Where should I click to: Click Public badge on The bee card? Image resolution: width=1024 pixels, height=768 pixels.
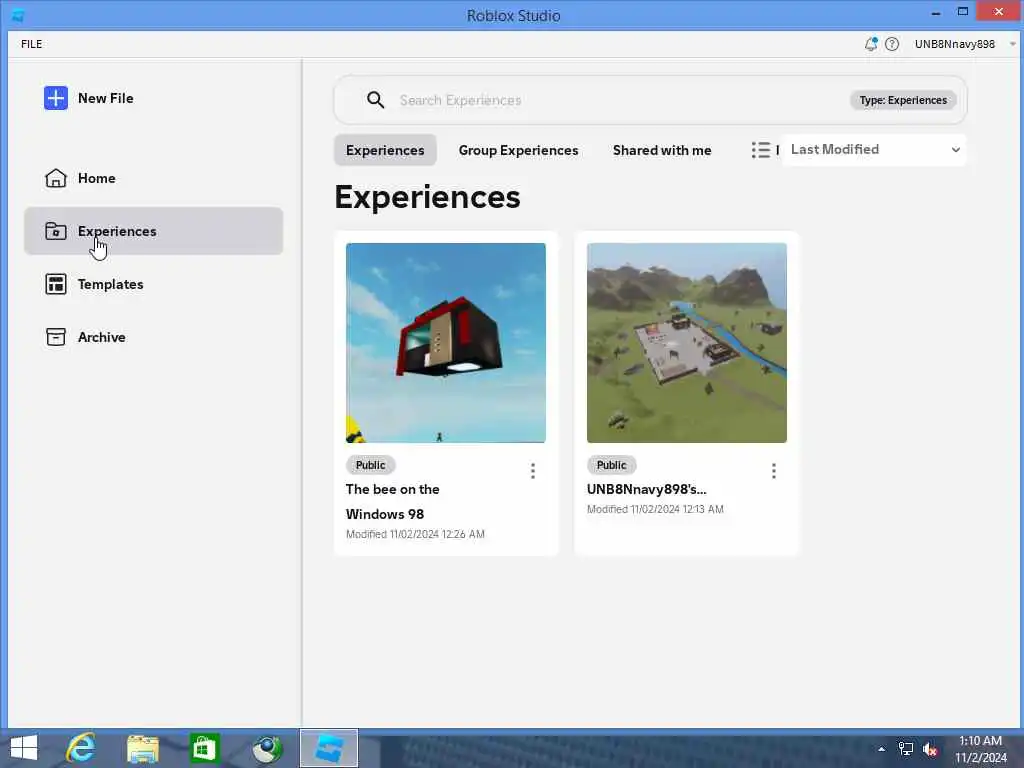pyautogui.click(x=370, y=465)
